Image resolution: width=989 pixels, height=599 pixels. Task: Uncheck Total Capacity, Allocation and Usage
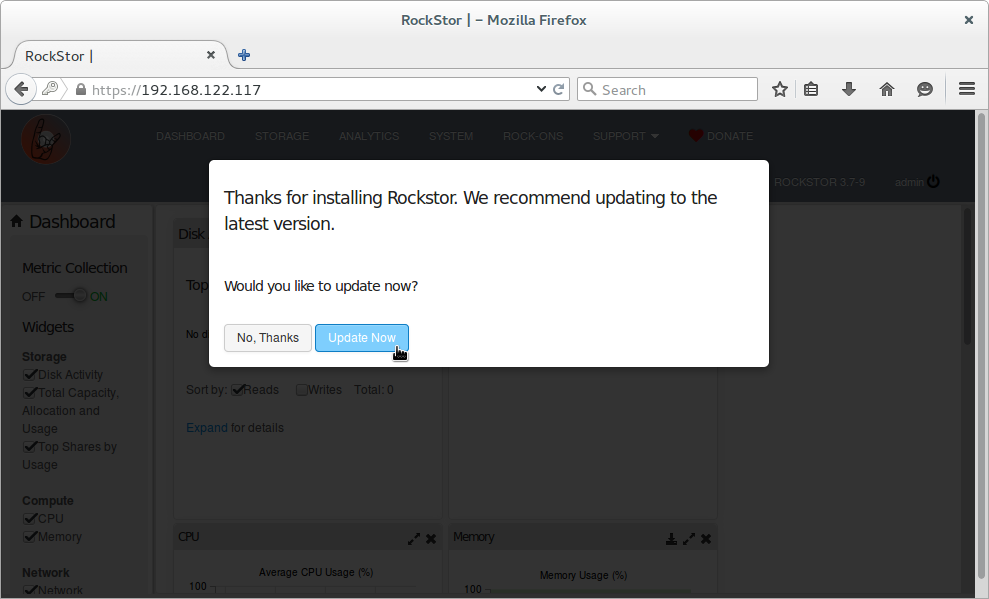pyautogui.click(x=30, y=393)
